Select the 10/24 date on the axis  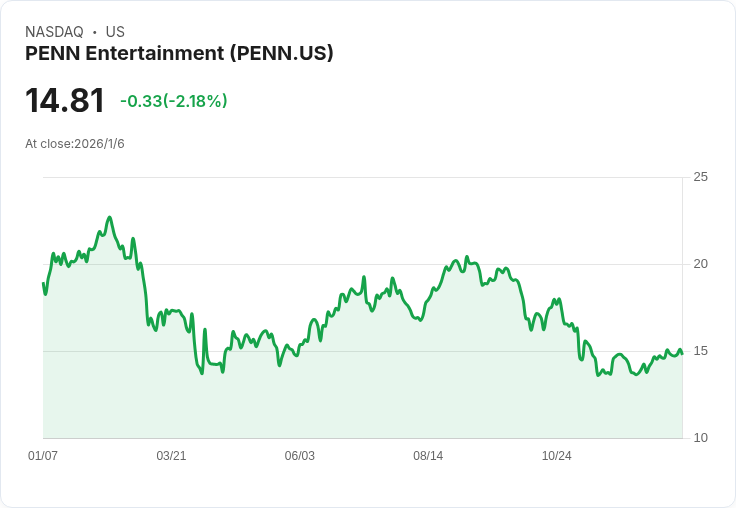(556, 456)
